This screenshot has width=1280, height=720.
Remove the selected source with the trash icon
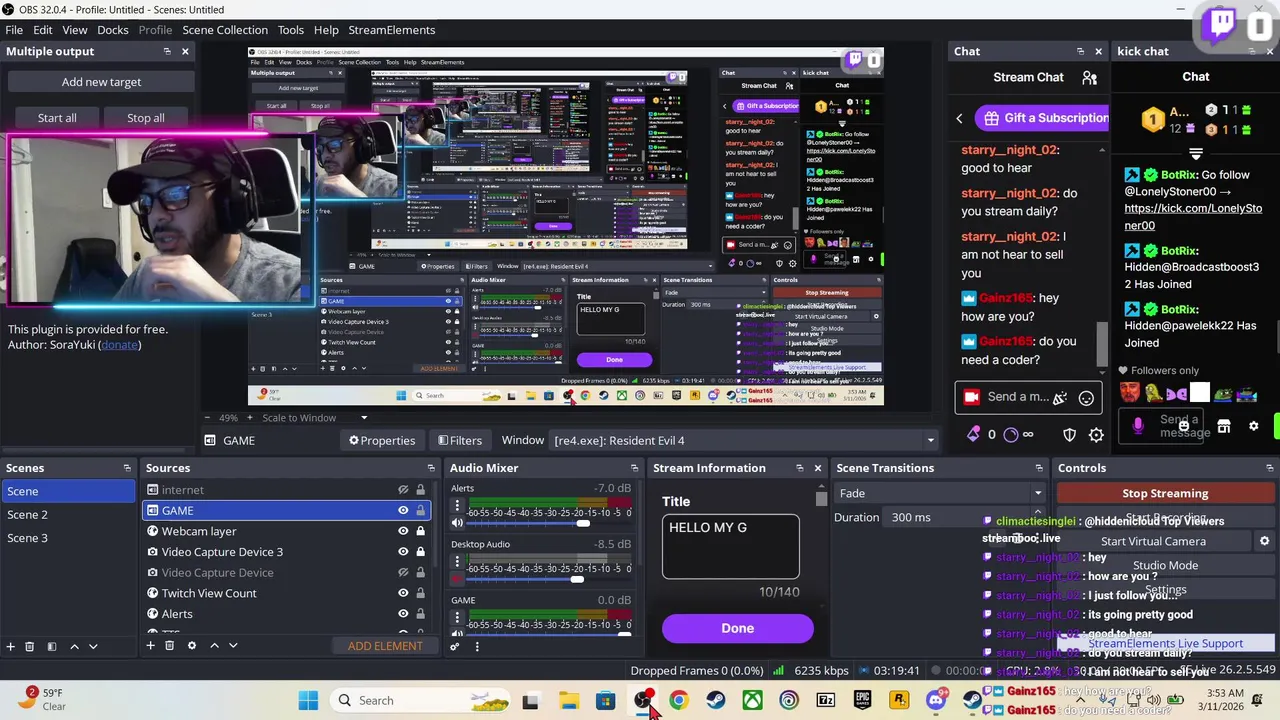pyautogui.click(x=169, y=646)
